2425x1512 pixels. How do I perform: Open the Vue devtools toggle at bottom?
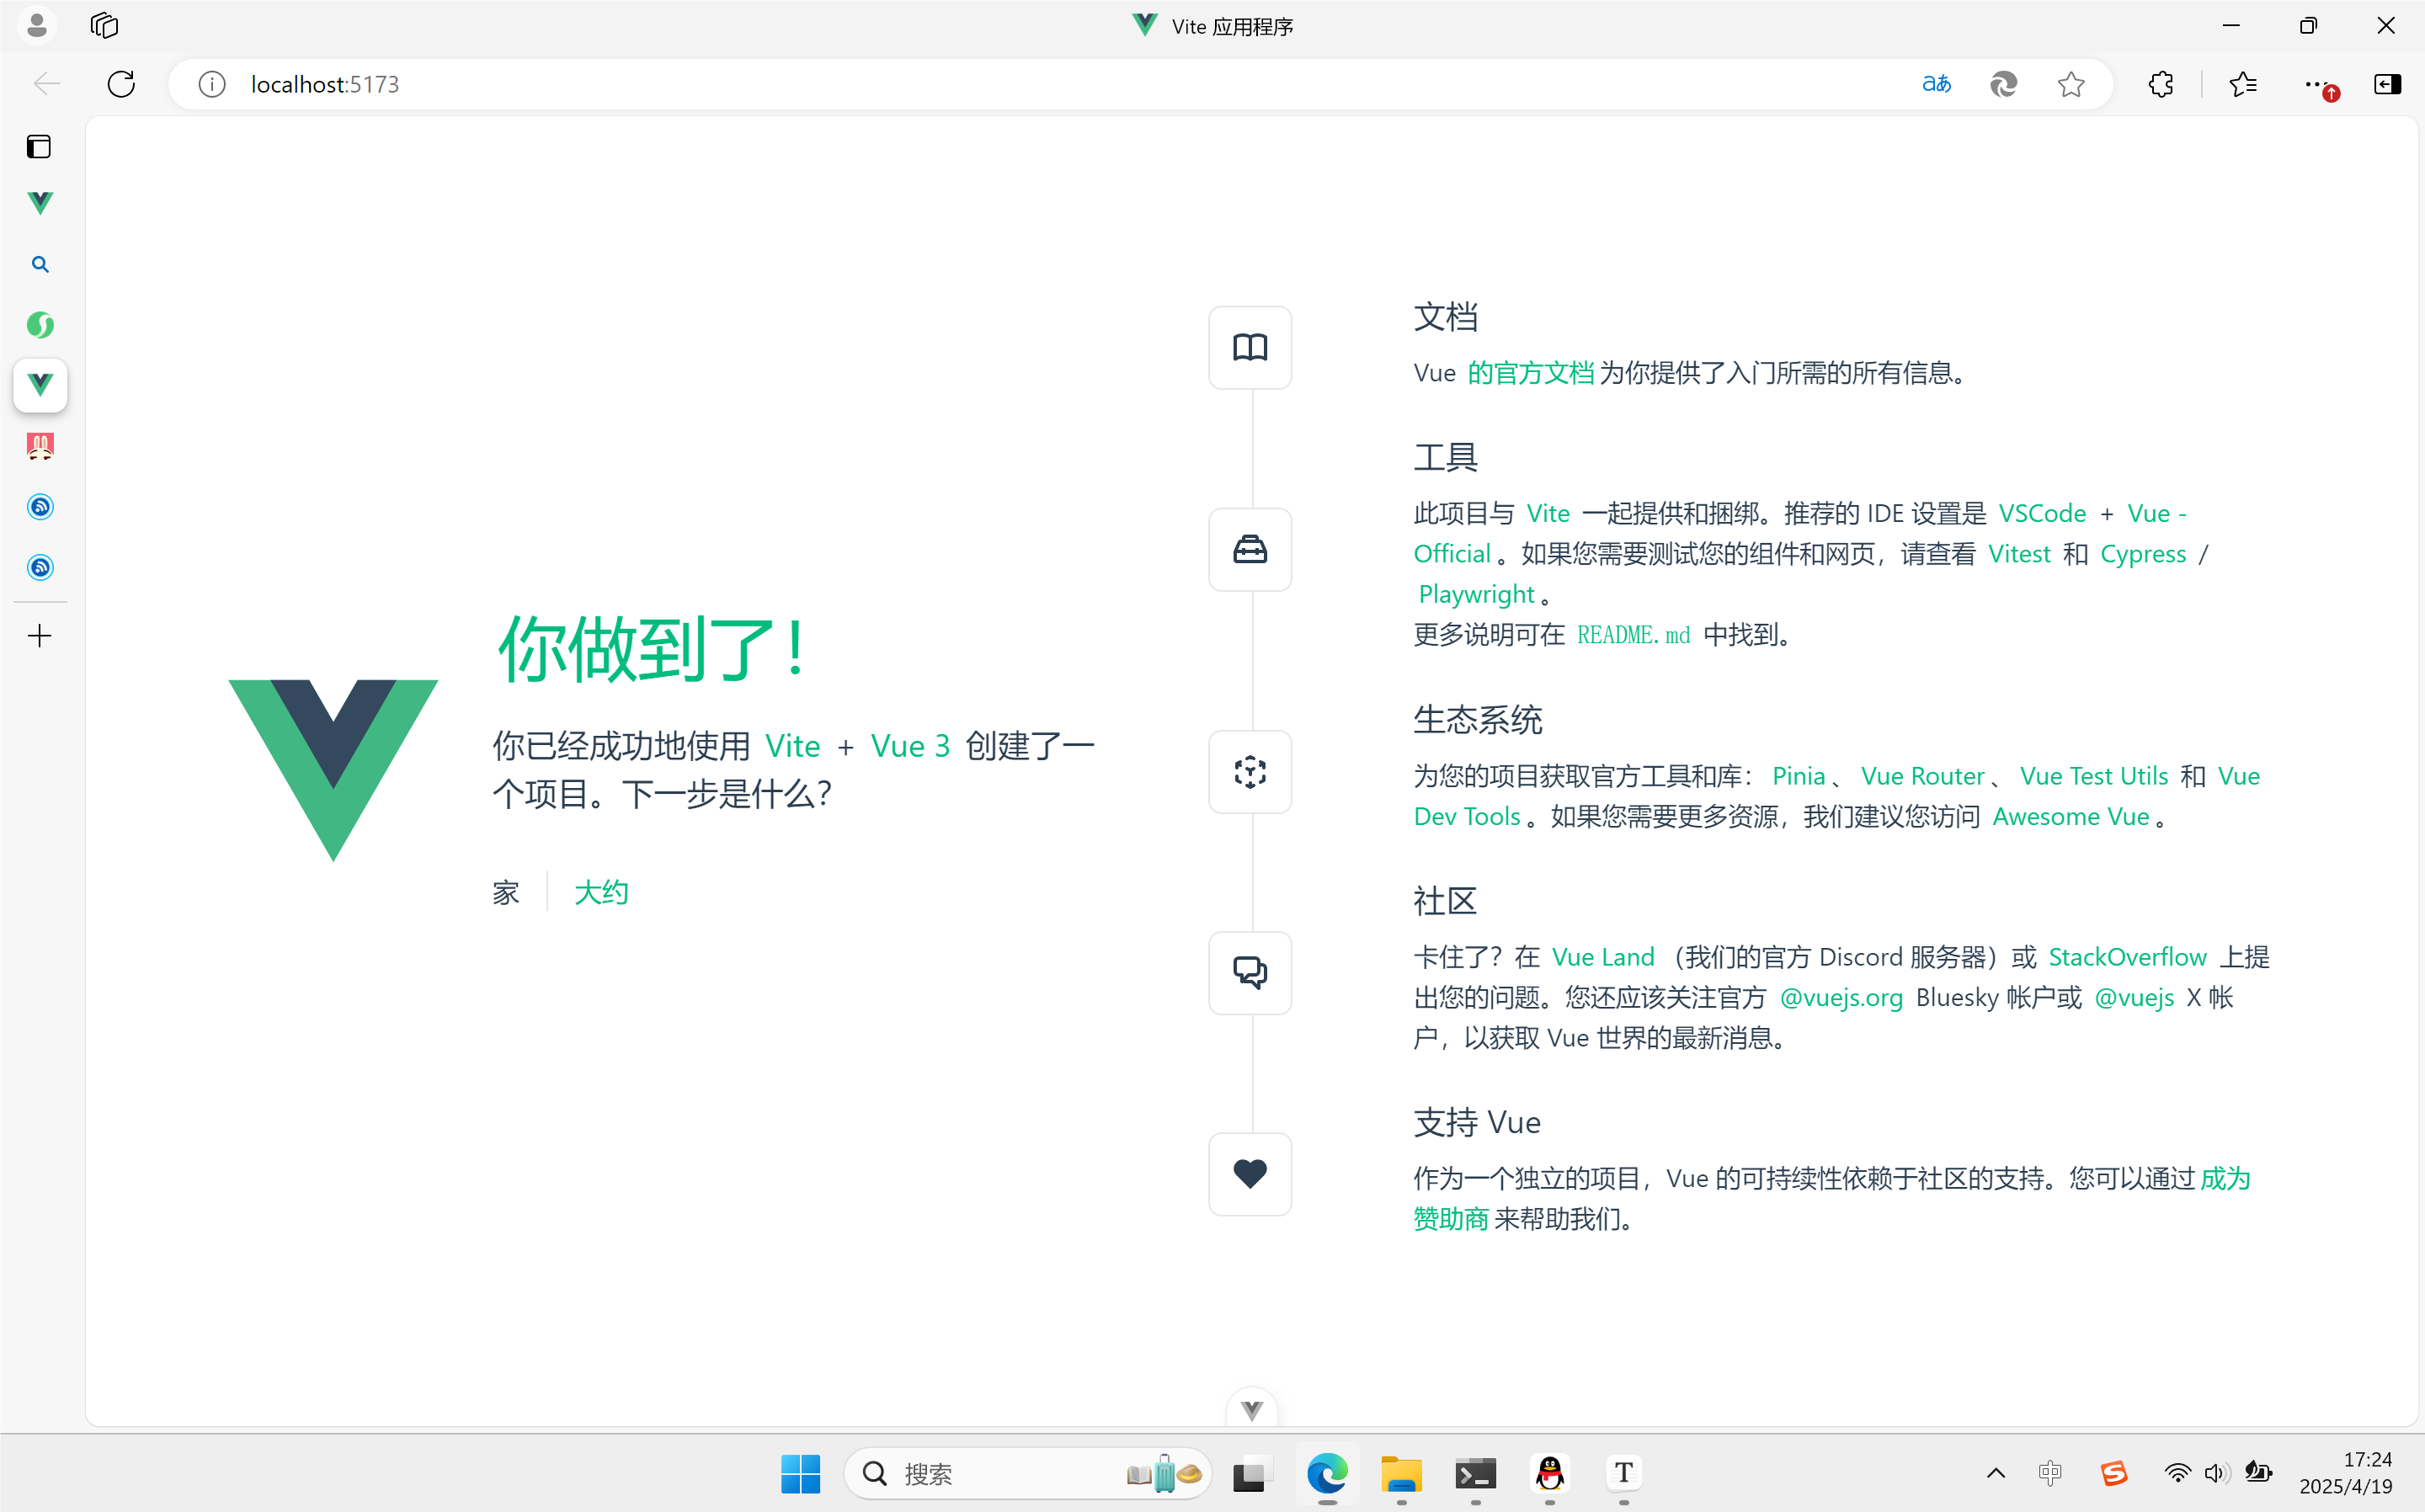click(1251, 1409)
